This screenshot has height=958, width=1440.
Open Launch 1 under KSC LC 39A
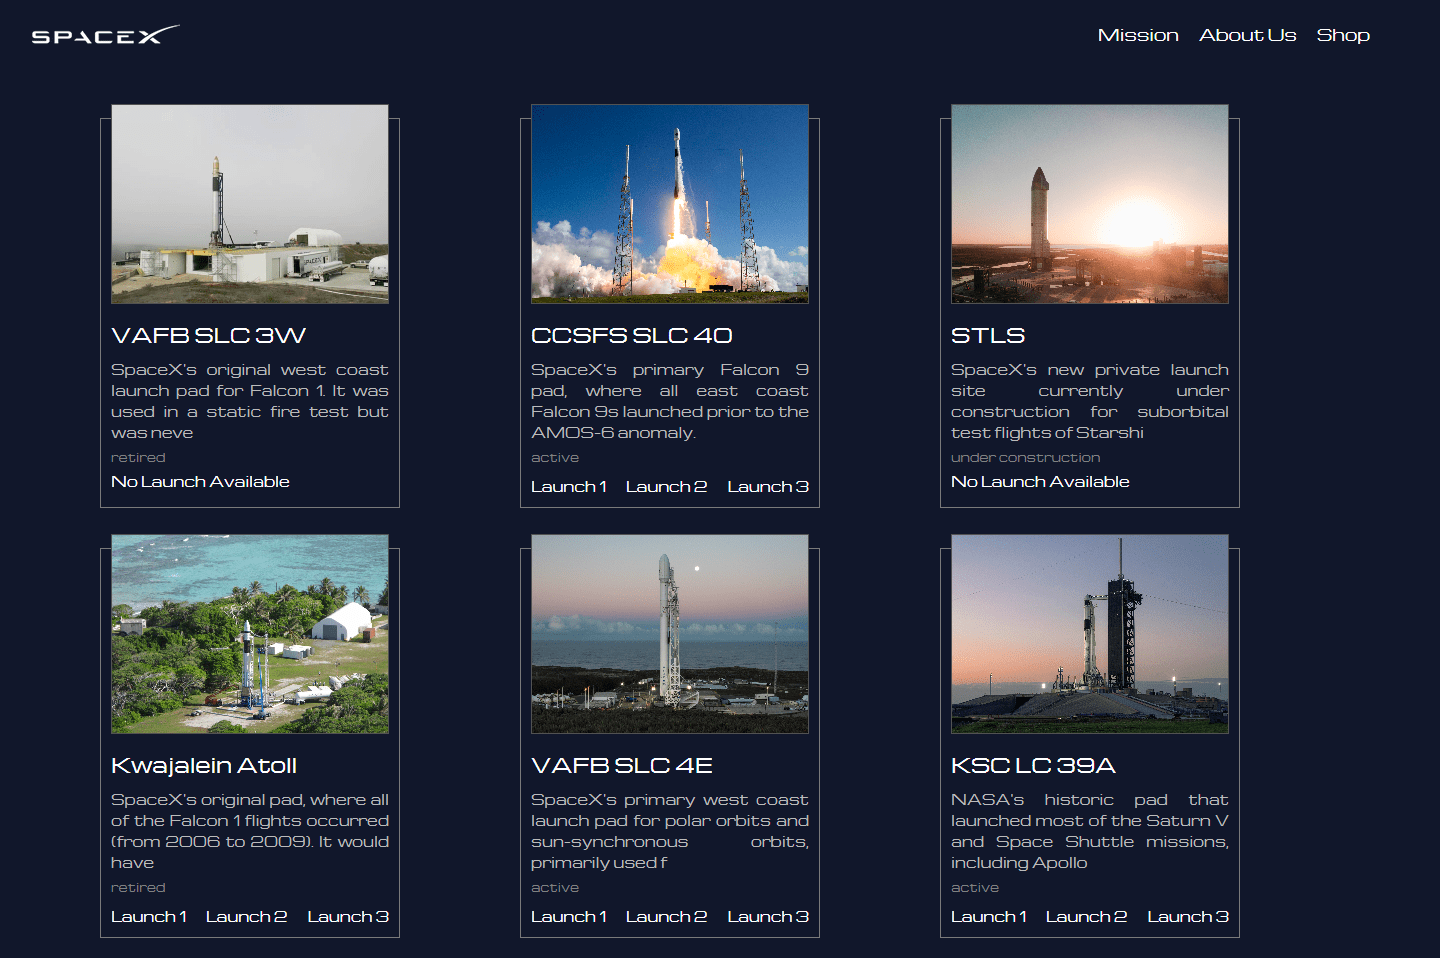pyautogui.click(x=989, y=916)
